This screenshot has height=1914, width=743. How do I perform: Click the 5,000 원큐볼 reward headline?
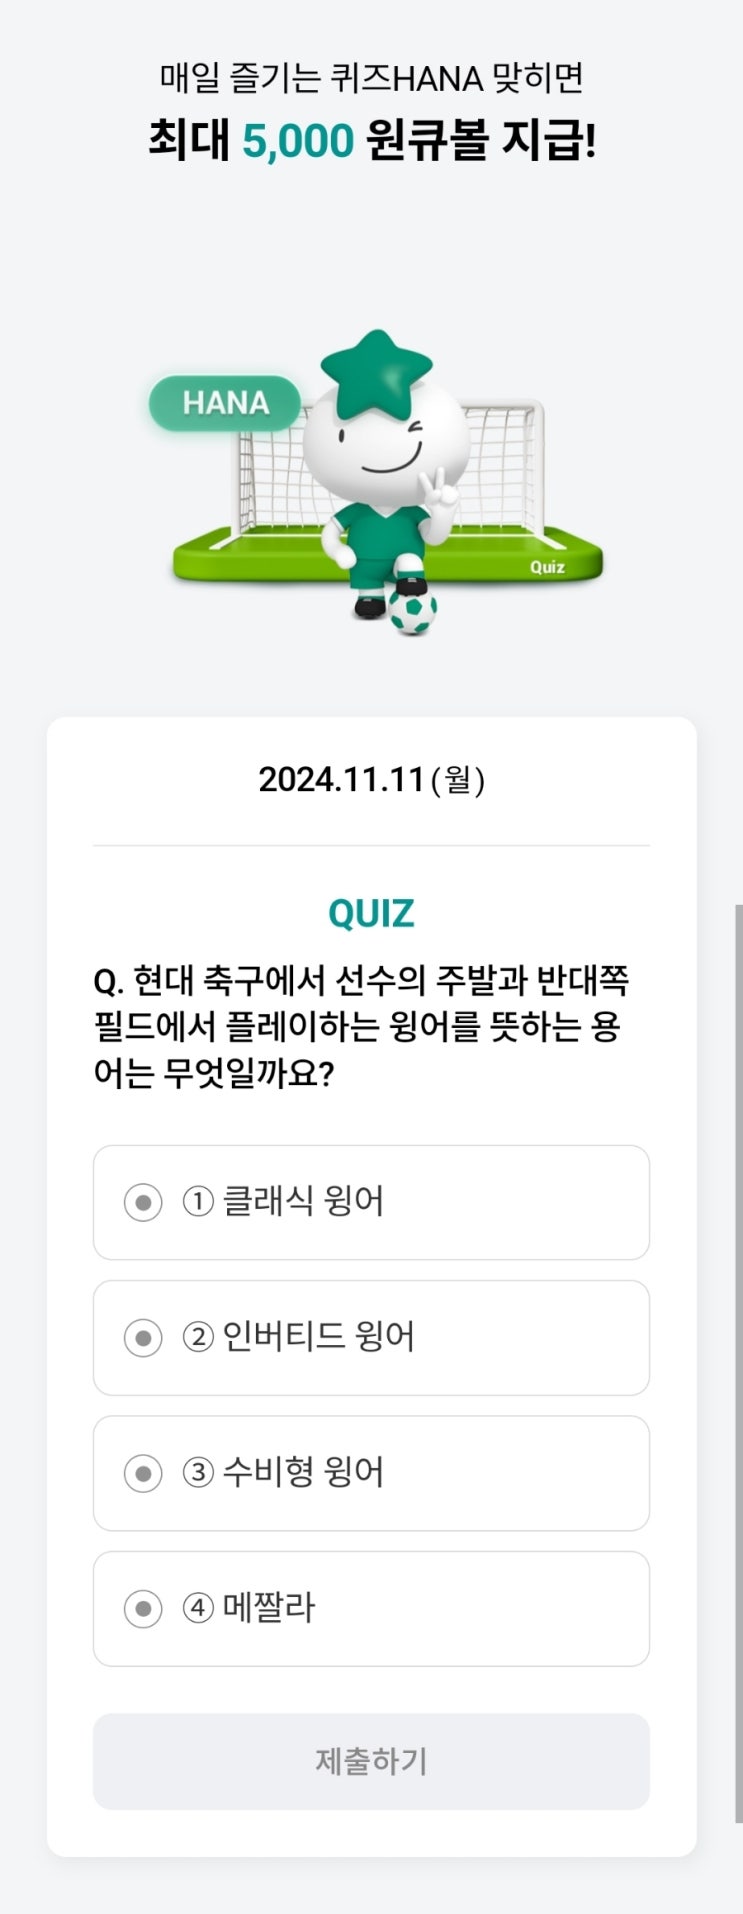(371, 140)
